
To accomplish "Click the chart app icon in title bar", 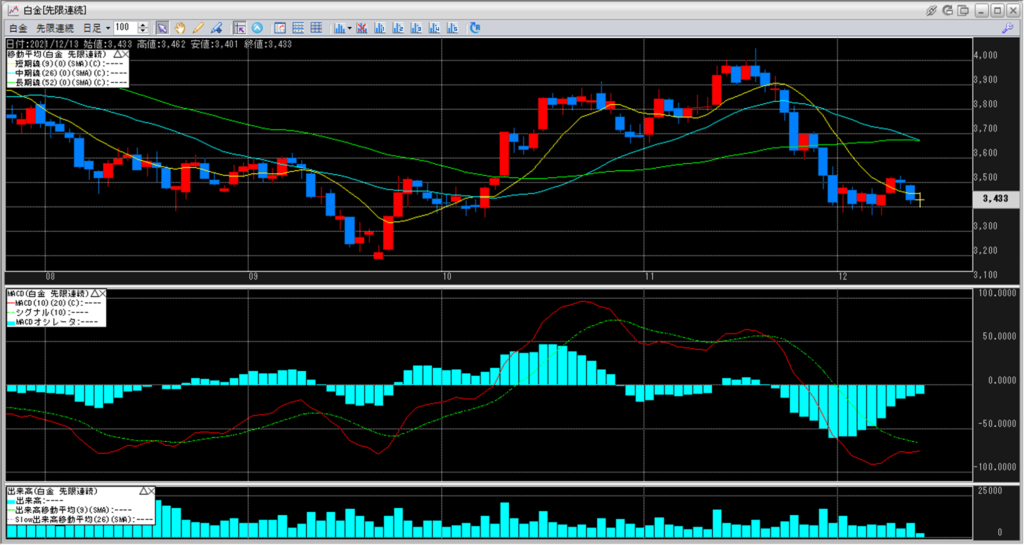I will (12, 10).
